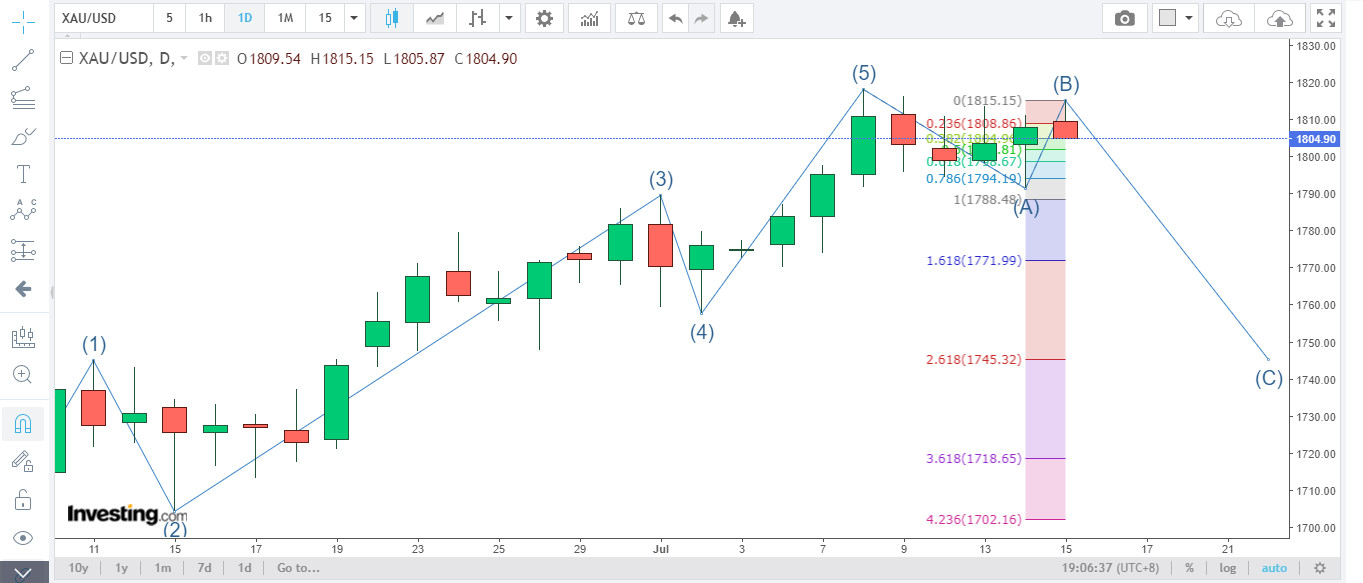Image resolution: width=1363 pixels, height=583 pixels.
Task: Select the brush drawing tool
Action: click(23, 137)
